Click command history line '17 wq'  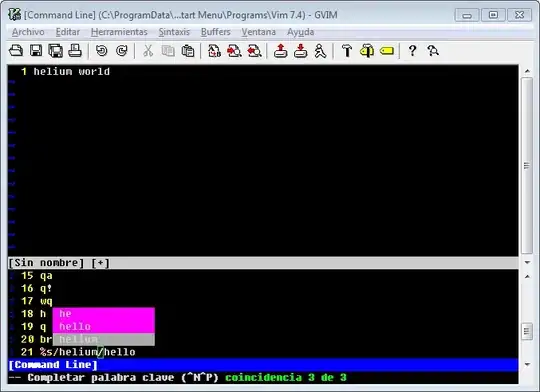[37, 301]
